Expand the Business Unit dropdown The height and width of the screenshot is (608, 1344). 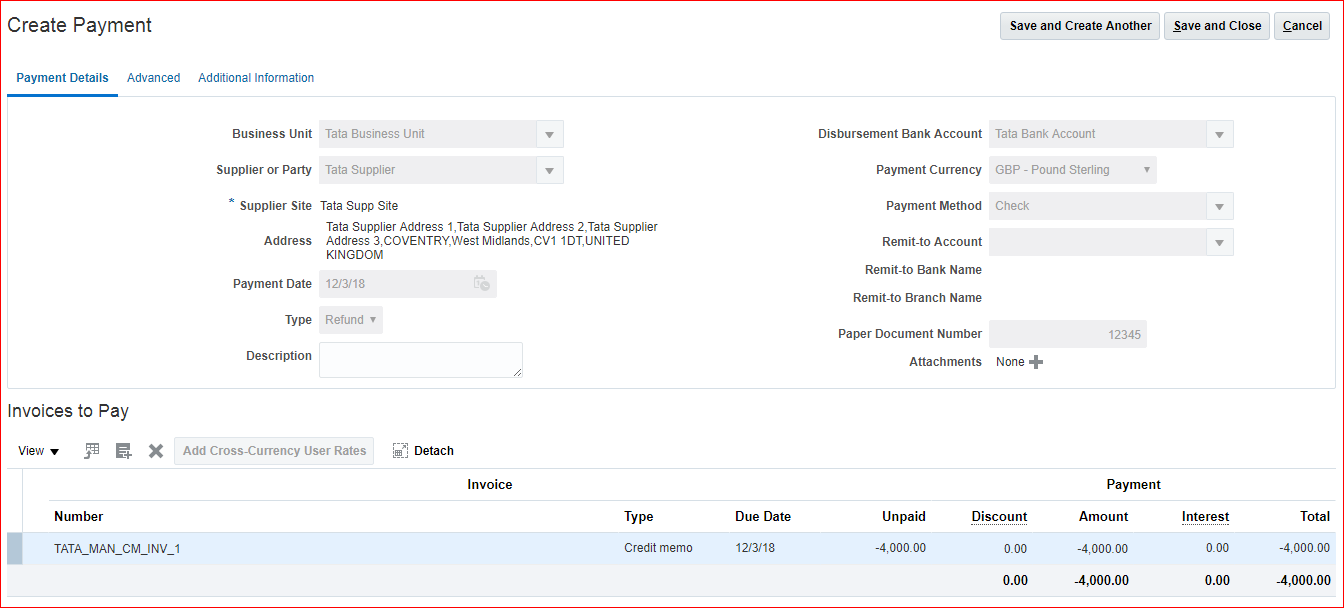point(550,134)
